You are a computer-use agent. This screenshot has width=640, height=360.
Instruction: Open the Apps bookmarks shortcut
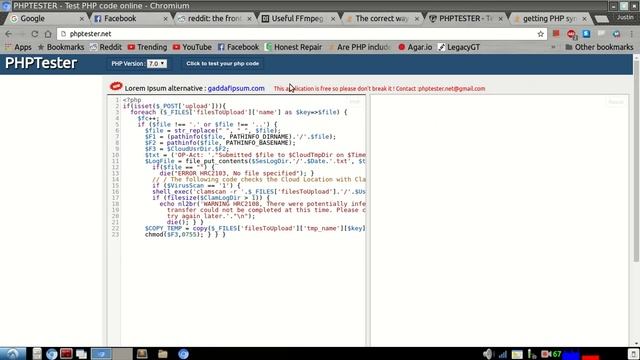tap(18, 47)
